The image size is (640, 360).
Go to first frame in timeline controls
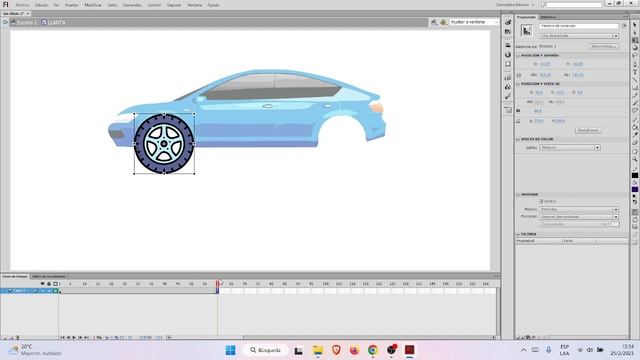[62, 338]
